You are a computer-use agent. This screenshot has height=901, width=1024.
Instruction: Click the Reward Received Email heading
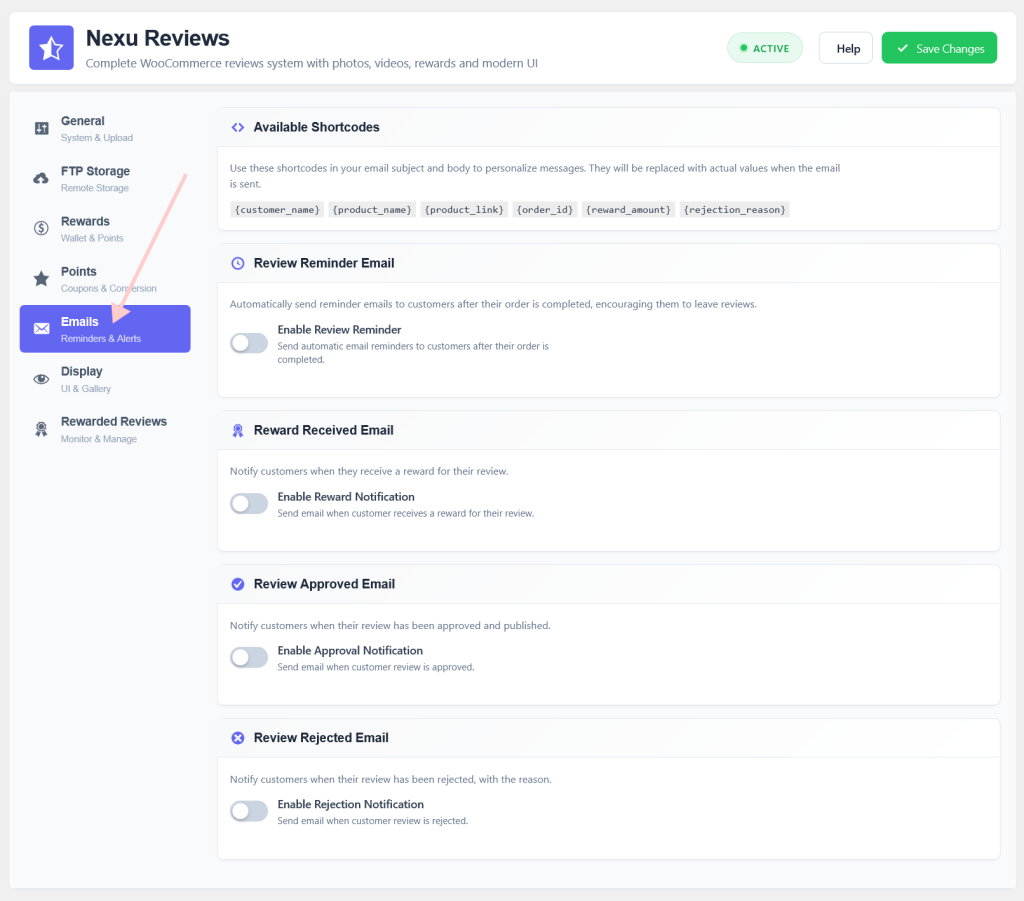[x=323, y=430]
